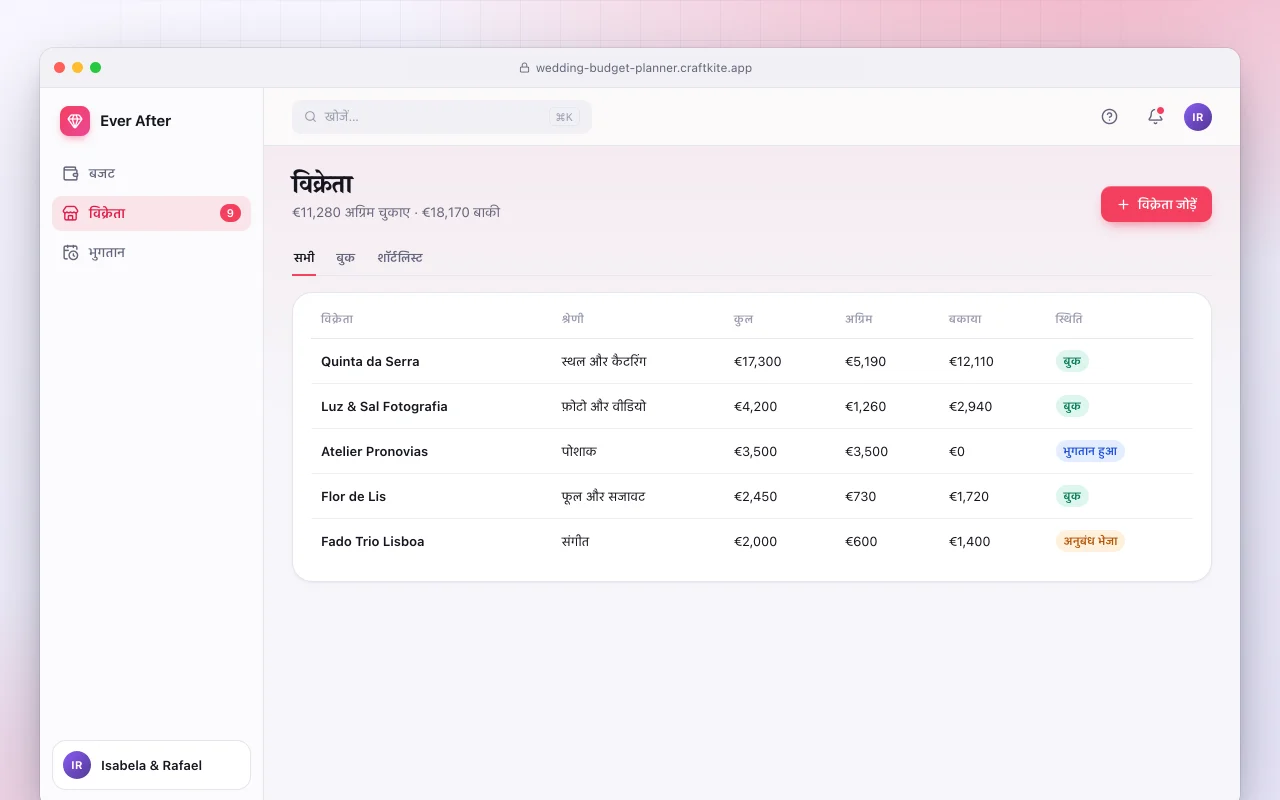Click the कुल column header
This screenshot has width=1280, height=800.
(743, 319)
